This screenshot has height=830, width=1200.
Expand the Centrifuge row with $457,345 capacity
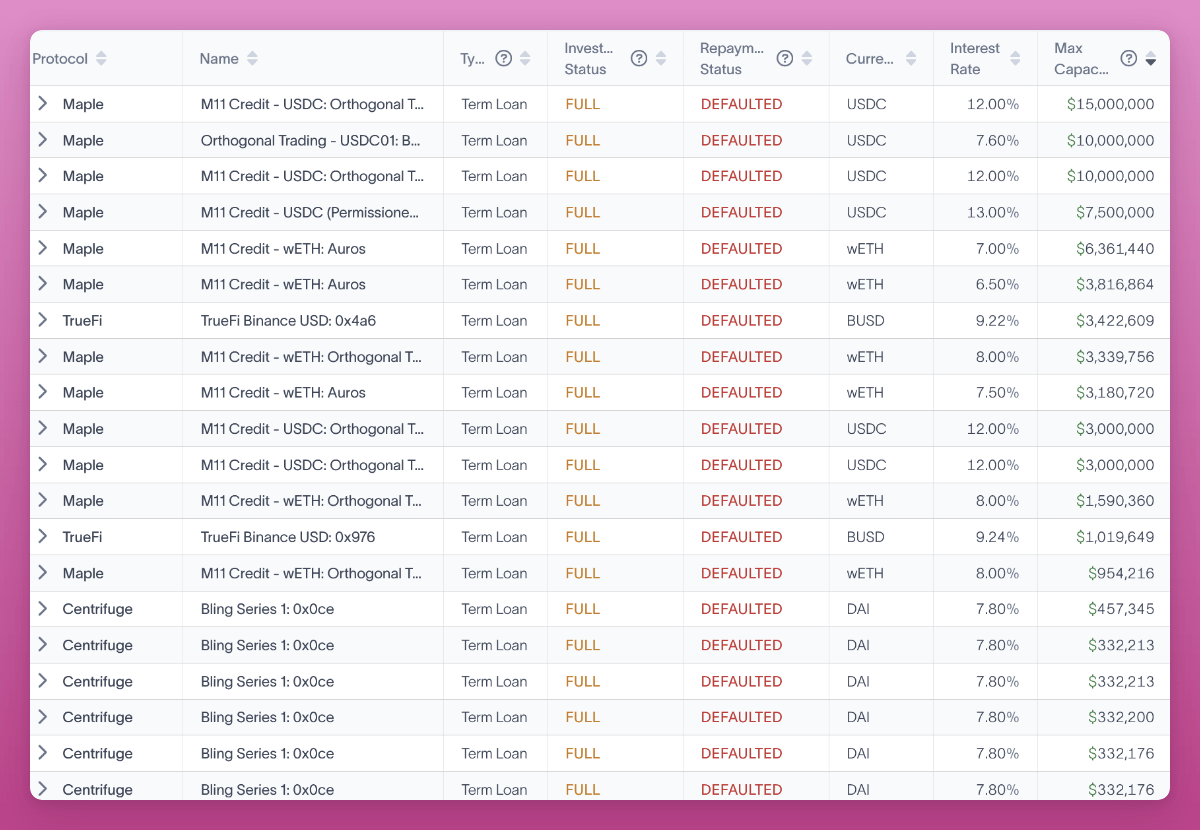43,609
